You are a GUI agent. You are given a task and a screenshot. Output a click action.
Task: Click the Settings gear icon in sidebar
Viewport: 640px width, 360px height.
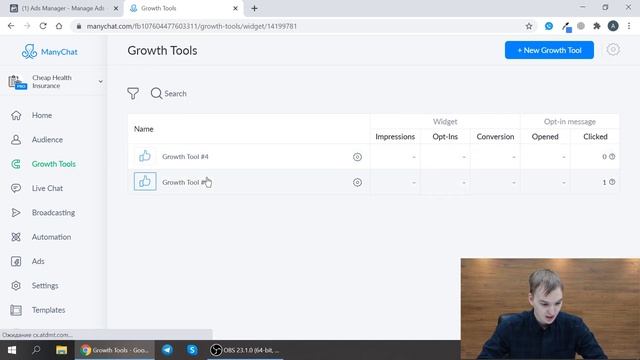pyautogui.click(x=16, y=286)
